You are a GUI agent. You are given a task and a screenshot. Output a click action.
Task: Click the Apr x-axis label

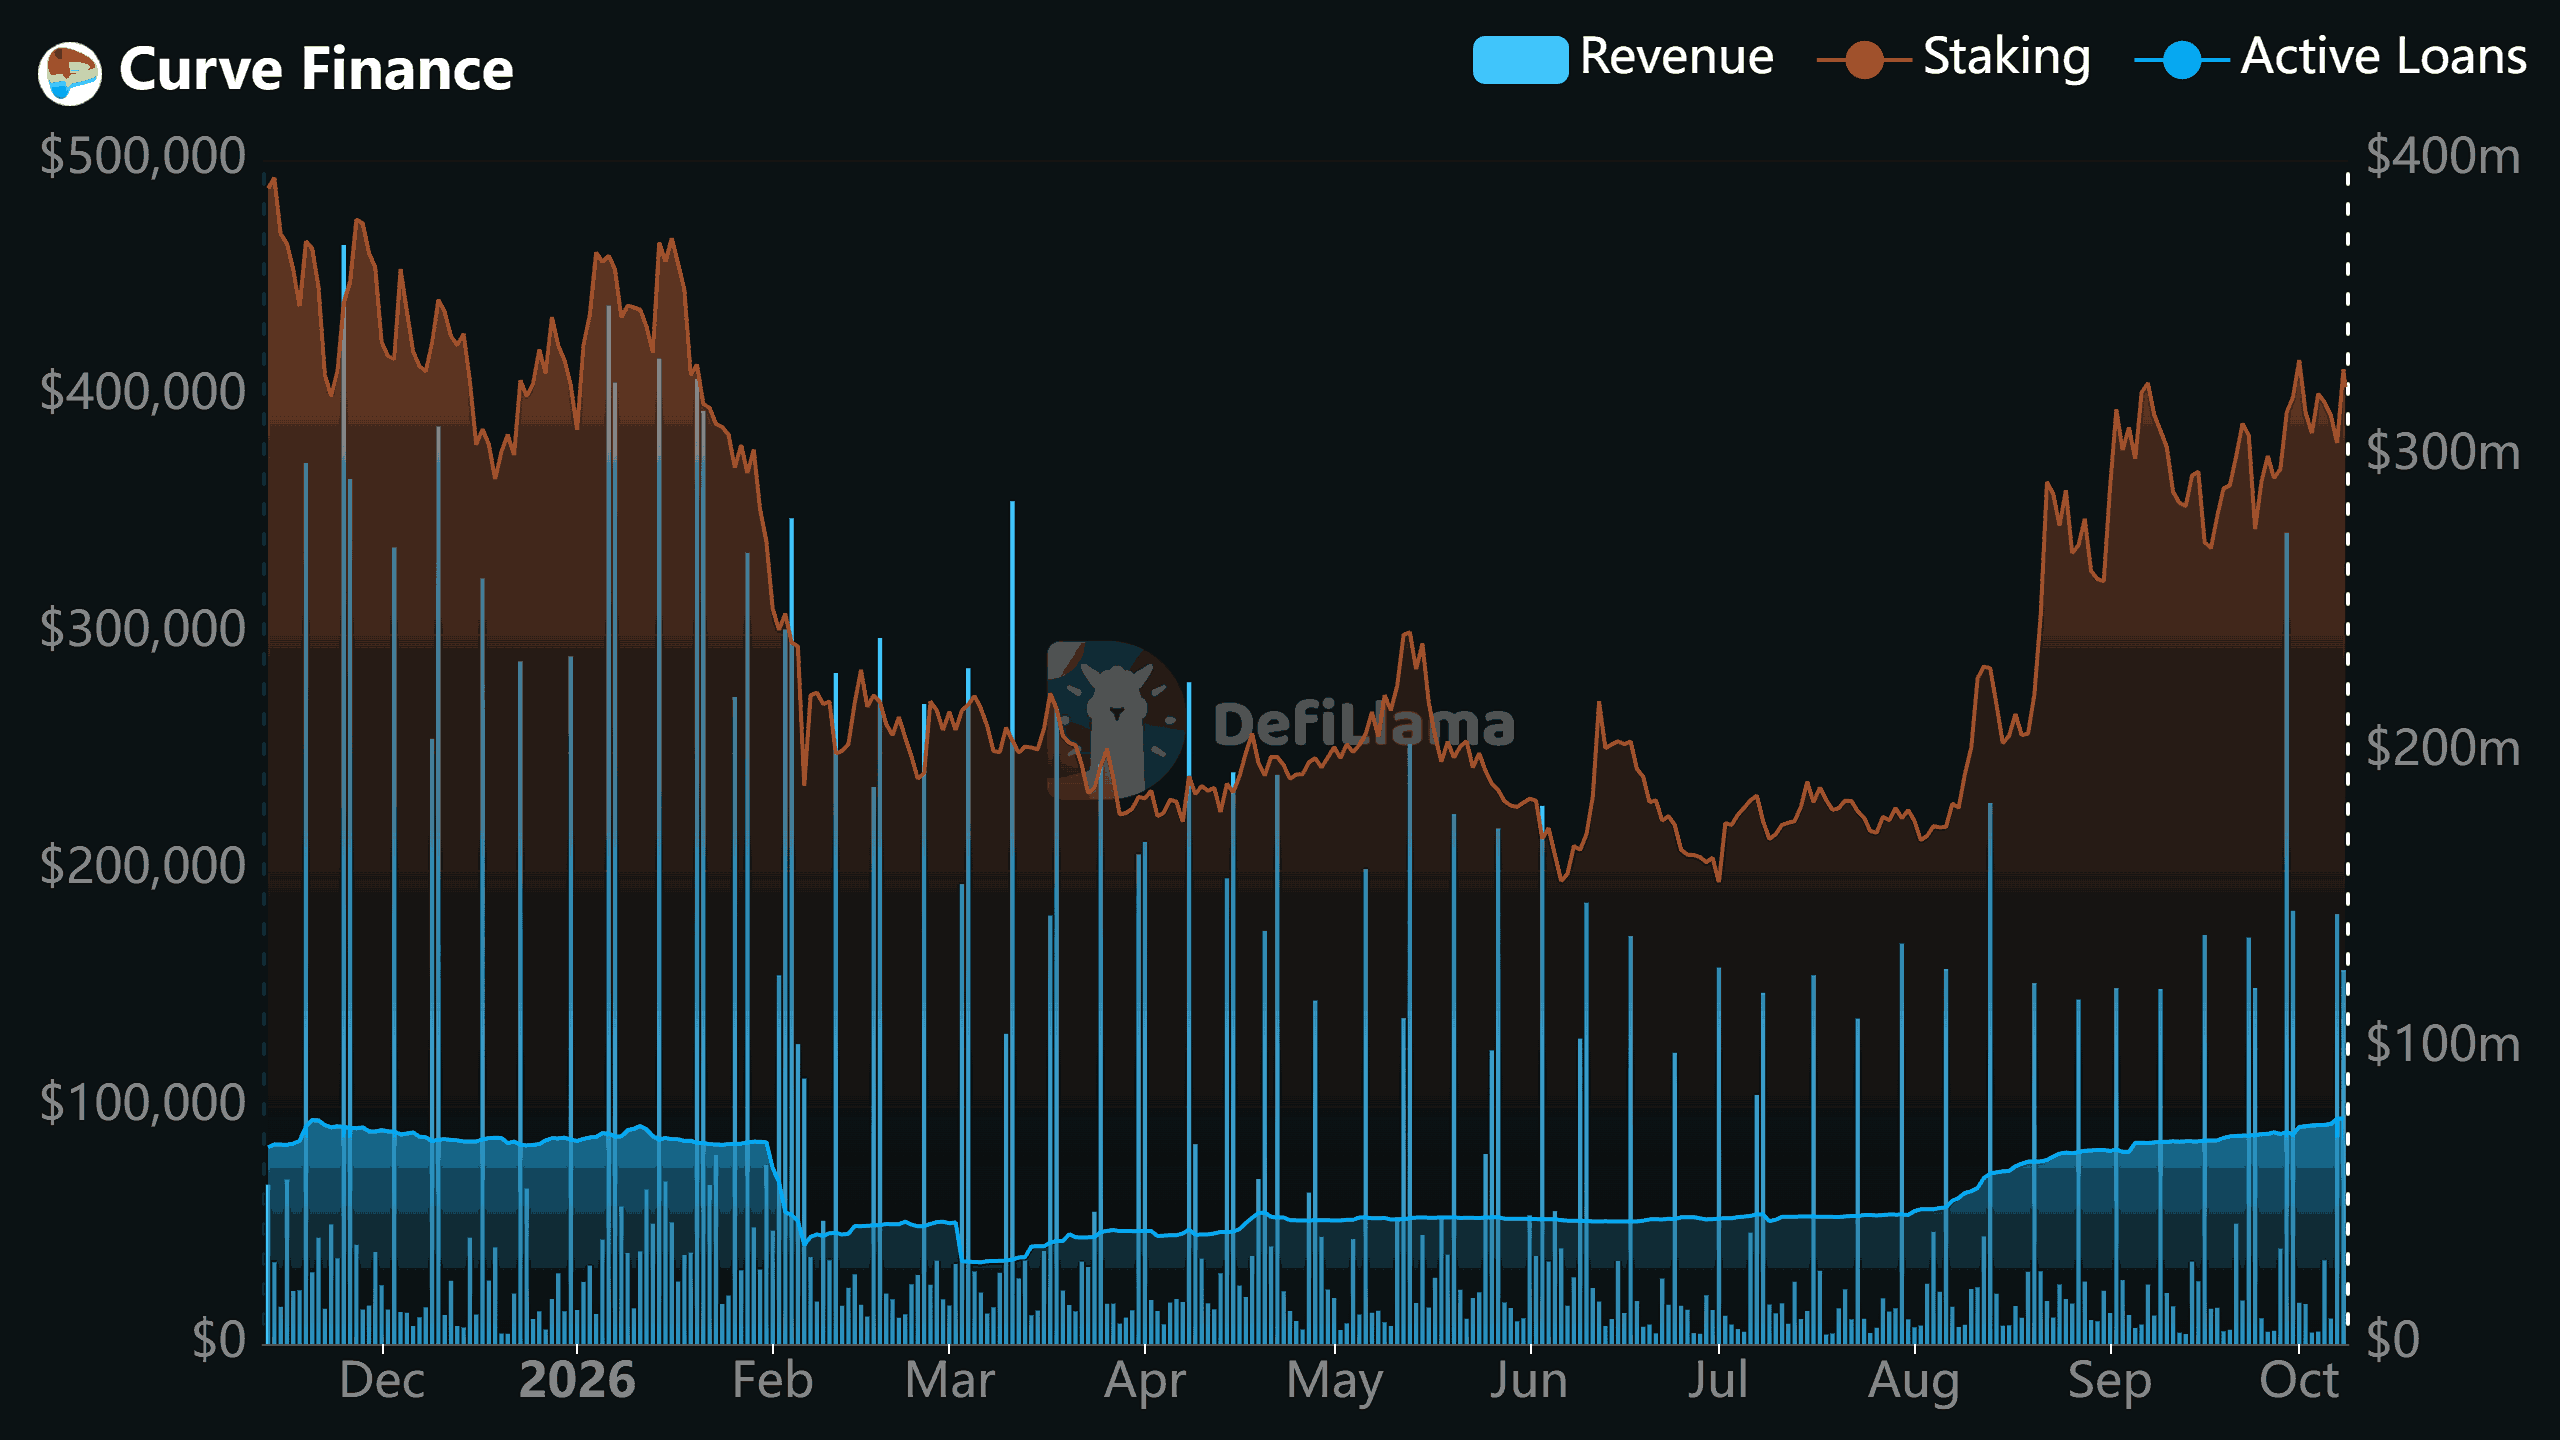pos(1145,1383)
